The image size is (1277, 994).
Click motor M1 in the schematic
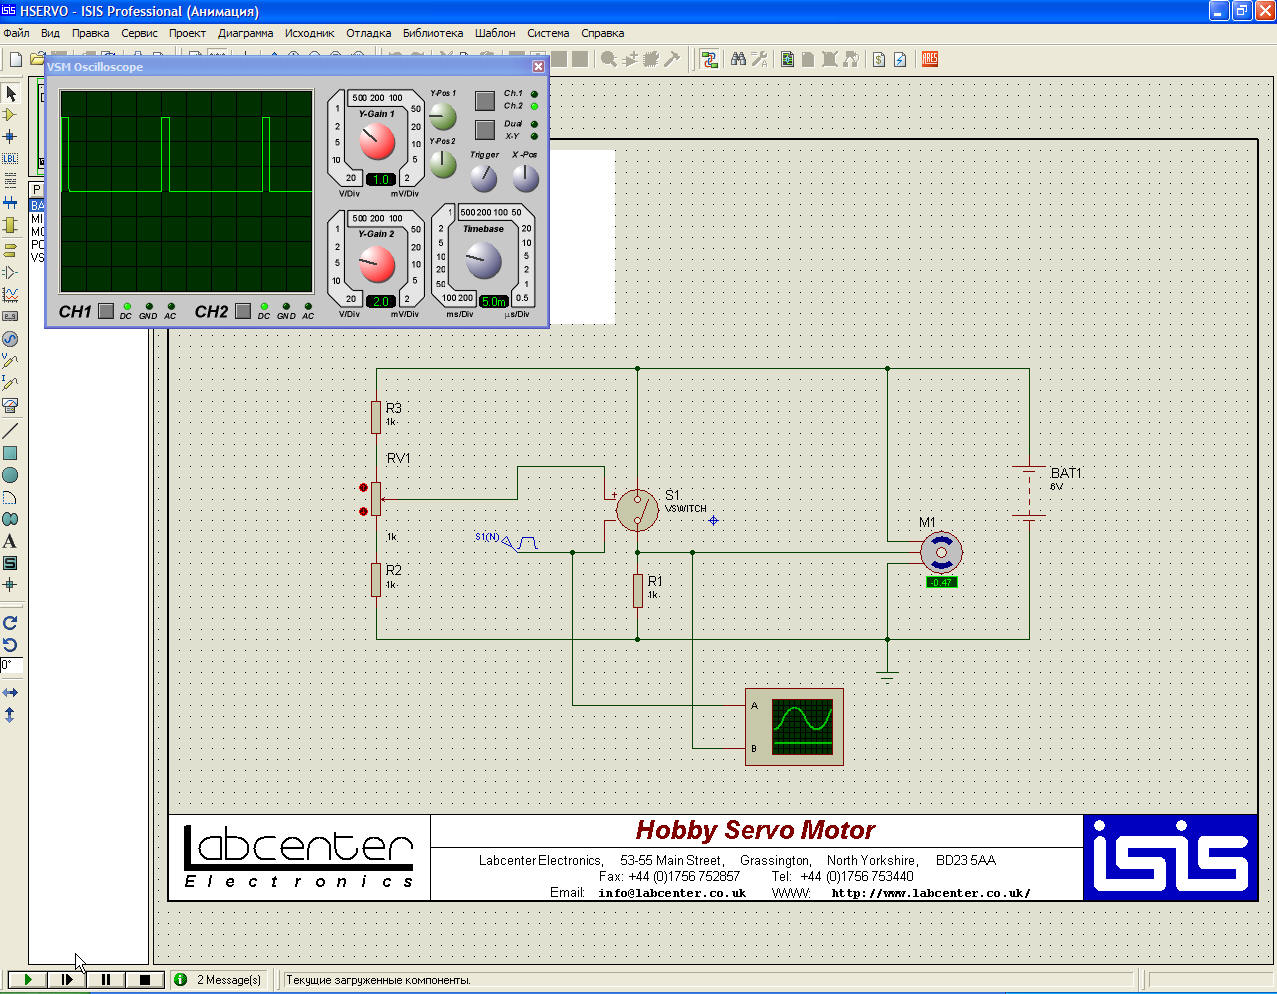(x=941, y=552)
